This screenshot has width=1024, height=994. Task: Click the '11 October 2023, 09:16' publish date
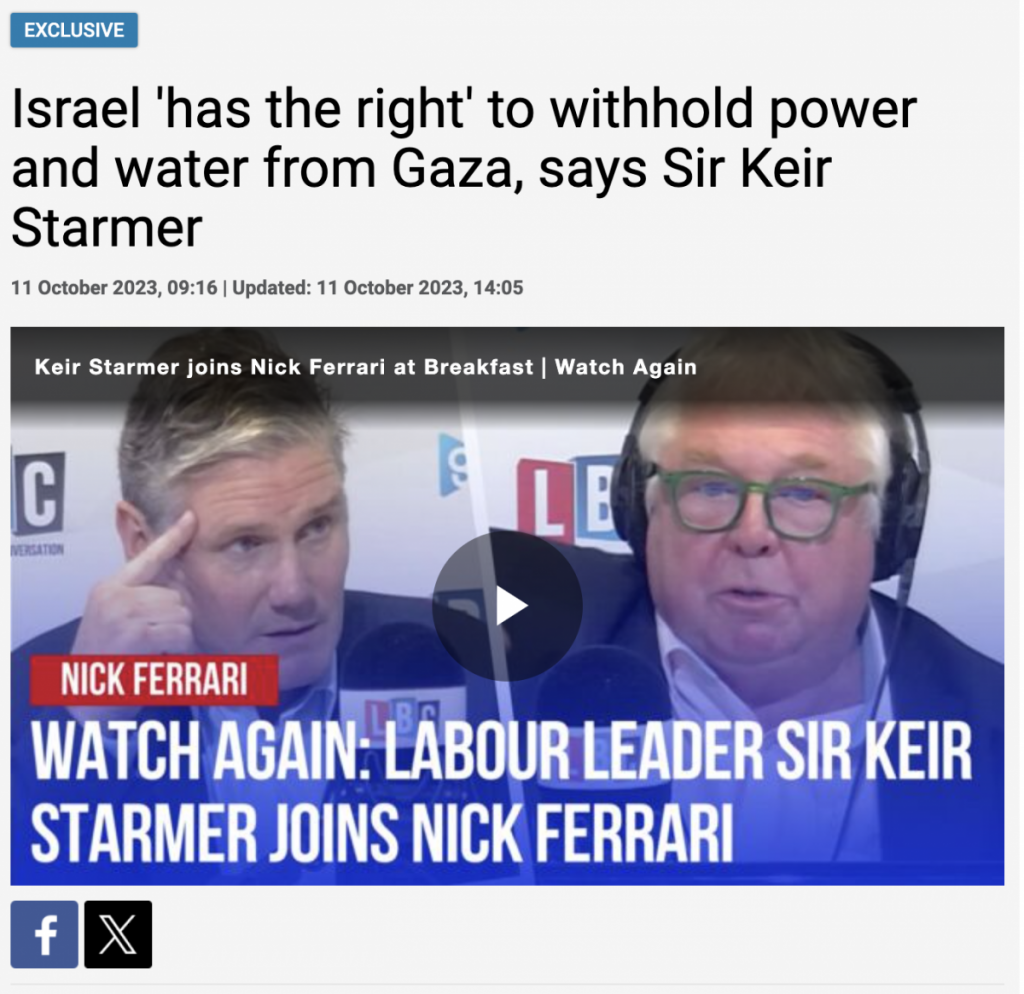(x=114, y=287)
